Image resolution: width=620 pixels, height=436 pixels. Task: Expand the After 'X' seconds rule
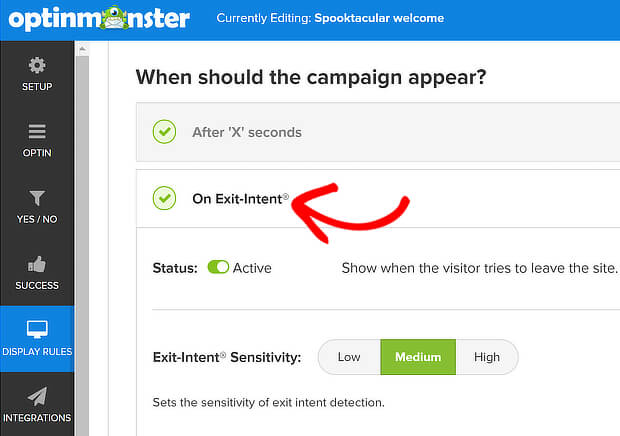click(378, 132)
